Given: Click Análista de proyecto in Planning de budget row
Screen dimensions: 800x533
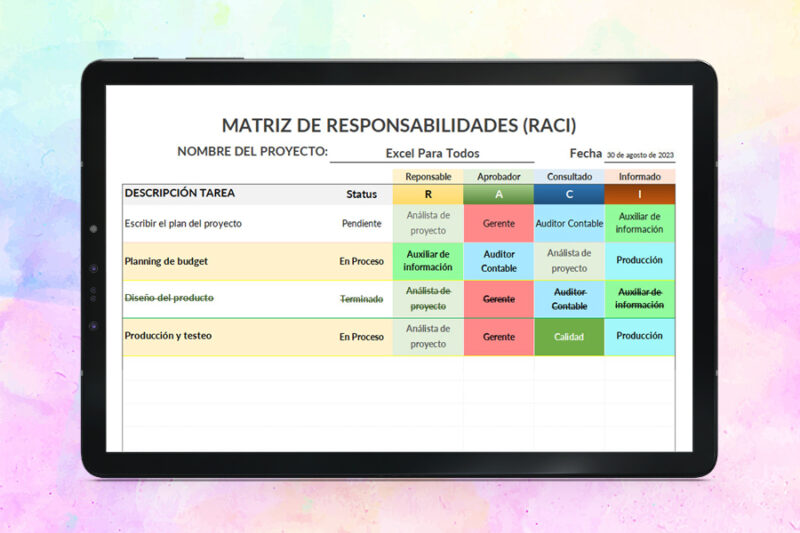Looking at the screenshot, I should coord(569,261).
